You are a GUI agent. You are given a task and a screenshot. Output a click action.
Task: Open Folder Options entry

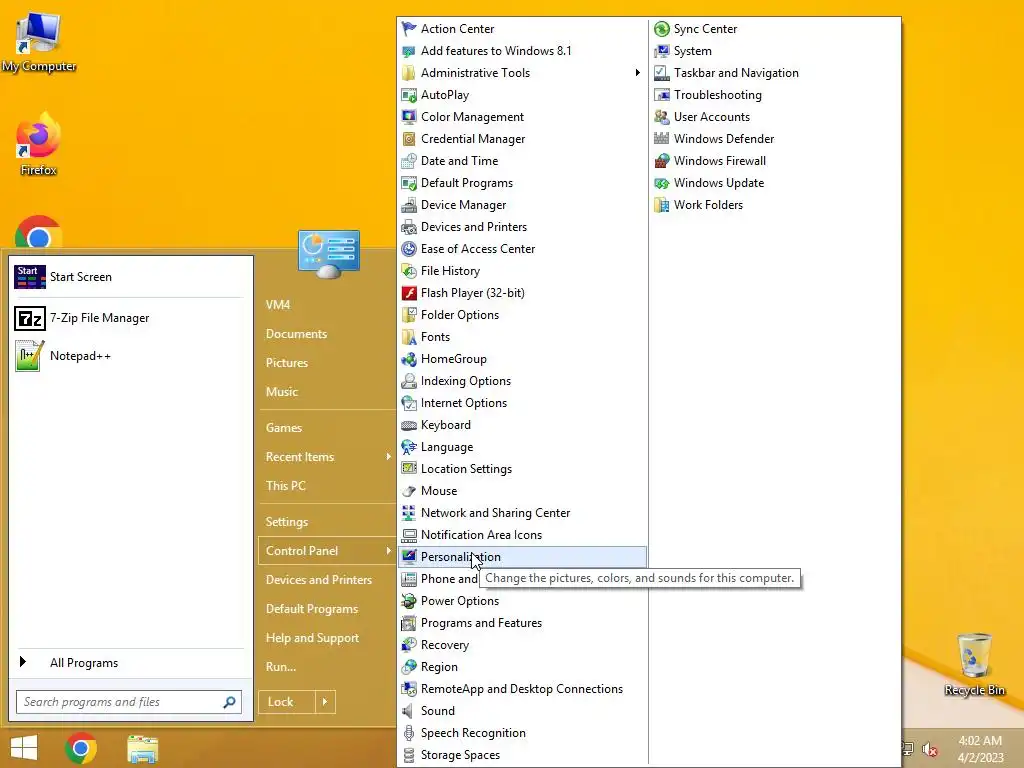(x=522, y=315)
